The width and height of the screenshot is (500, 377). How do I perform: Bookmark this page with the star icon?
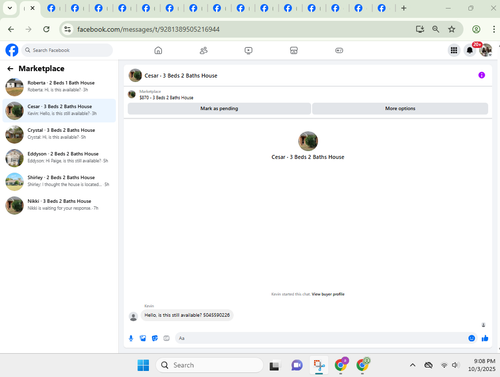click(452, 29)
